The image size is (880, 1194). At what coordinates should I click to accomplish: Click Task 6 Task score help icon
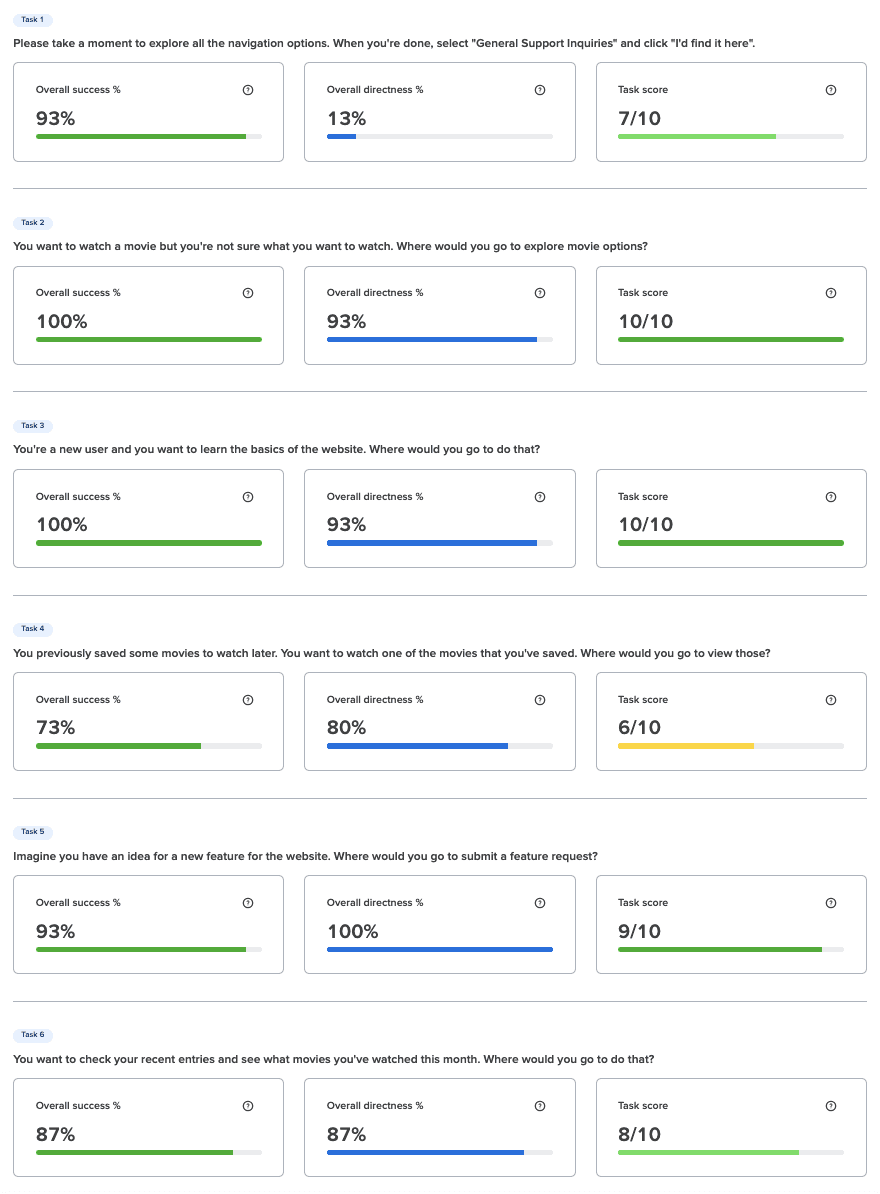coord(831,1106)
